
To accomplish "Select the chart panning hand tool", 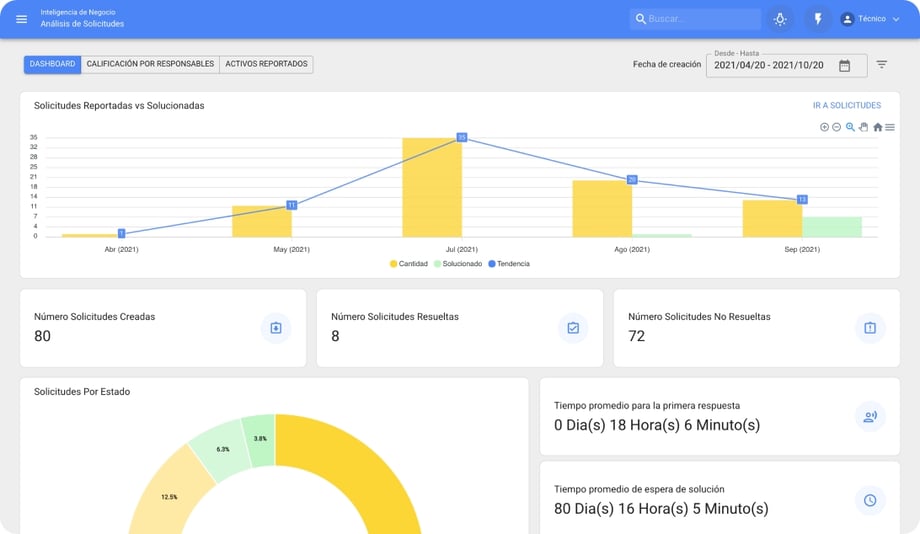I will click(x=864, y=127).
